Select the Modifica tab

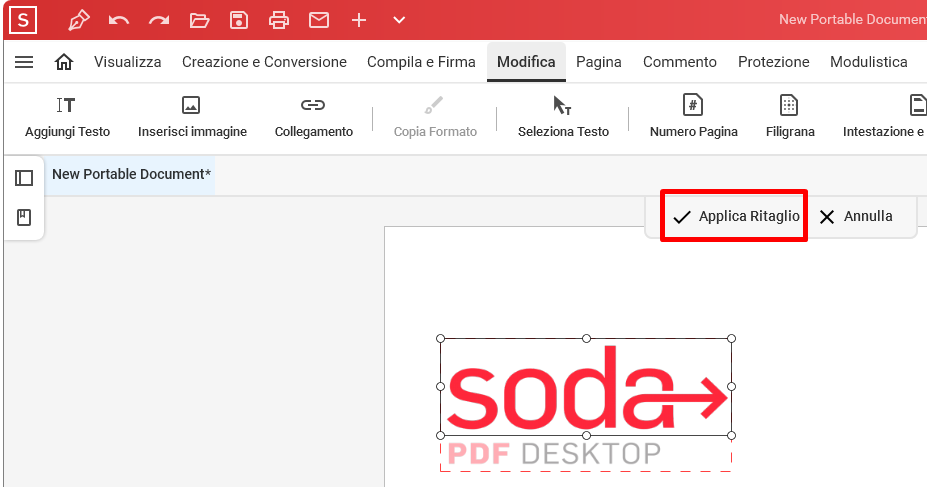click(526, 62)
